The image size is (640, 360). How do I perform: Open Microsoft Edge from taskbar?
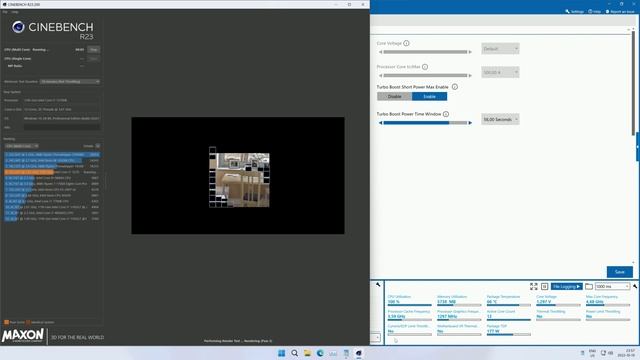pyautogui.click(x=320, y=353)
